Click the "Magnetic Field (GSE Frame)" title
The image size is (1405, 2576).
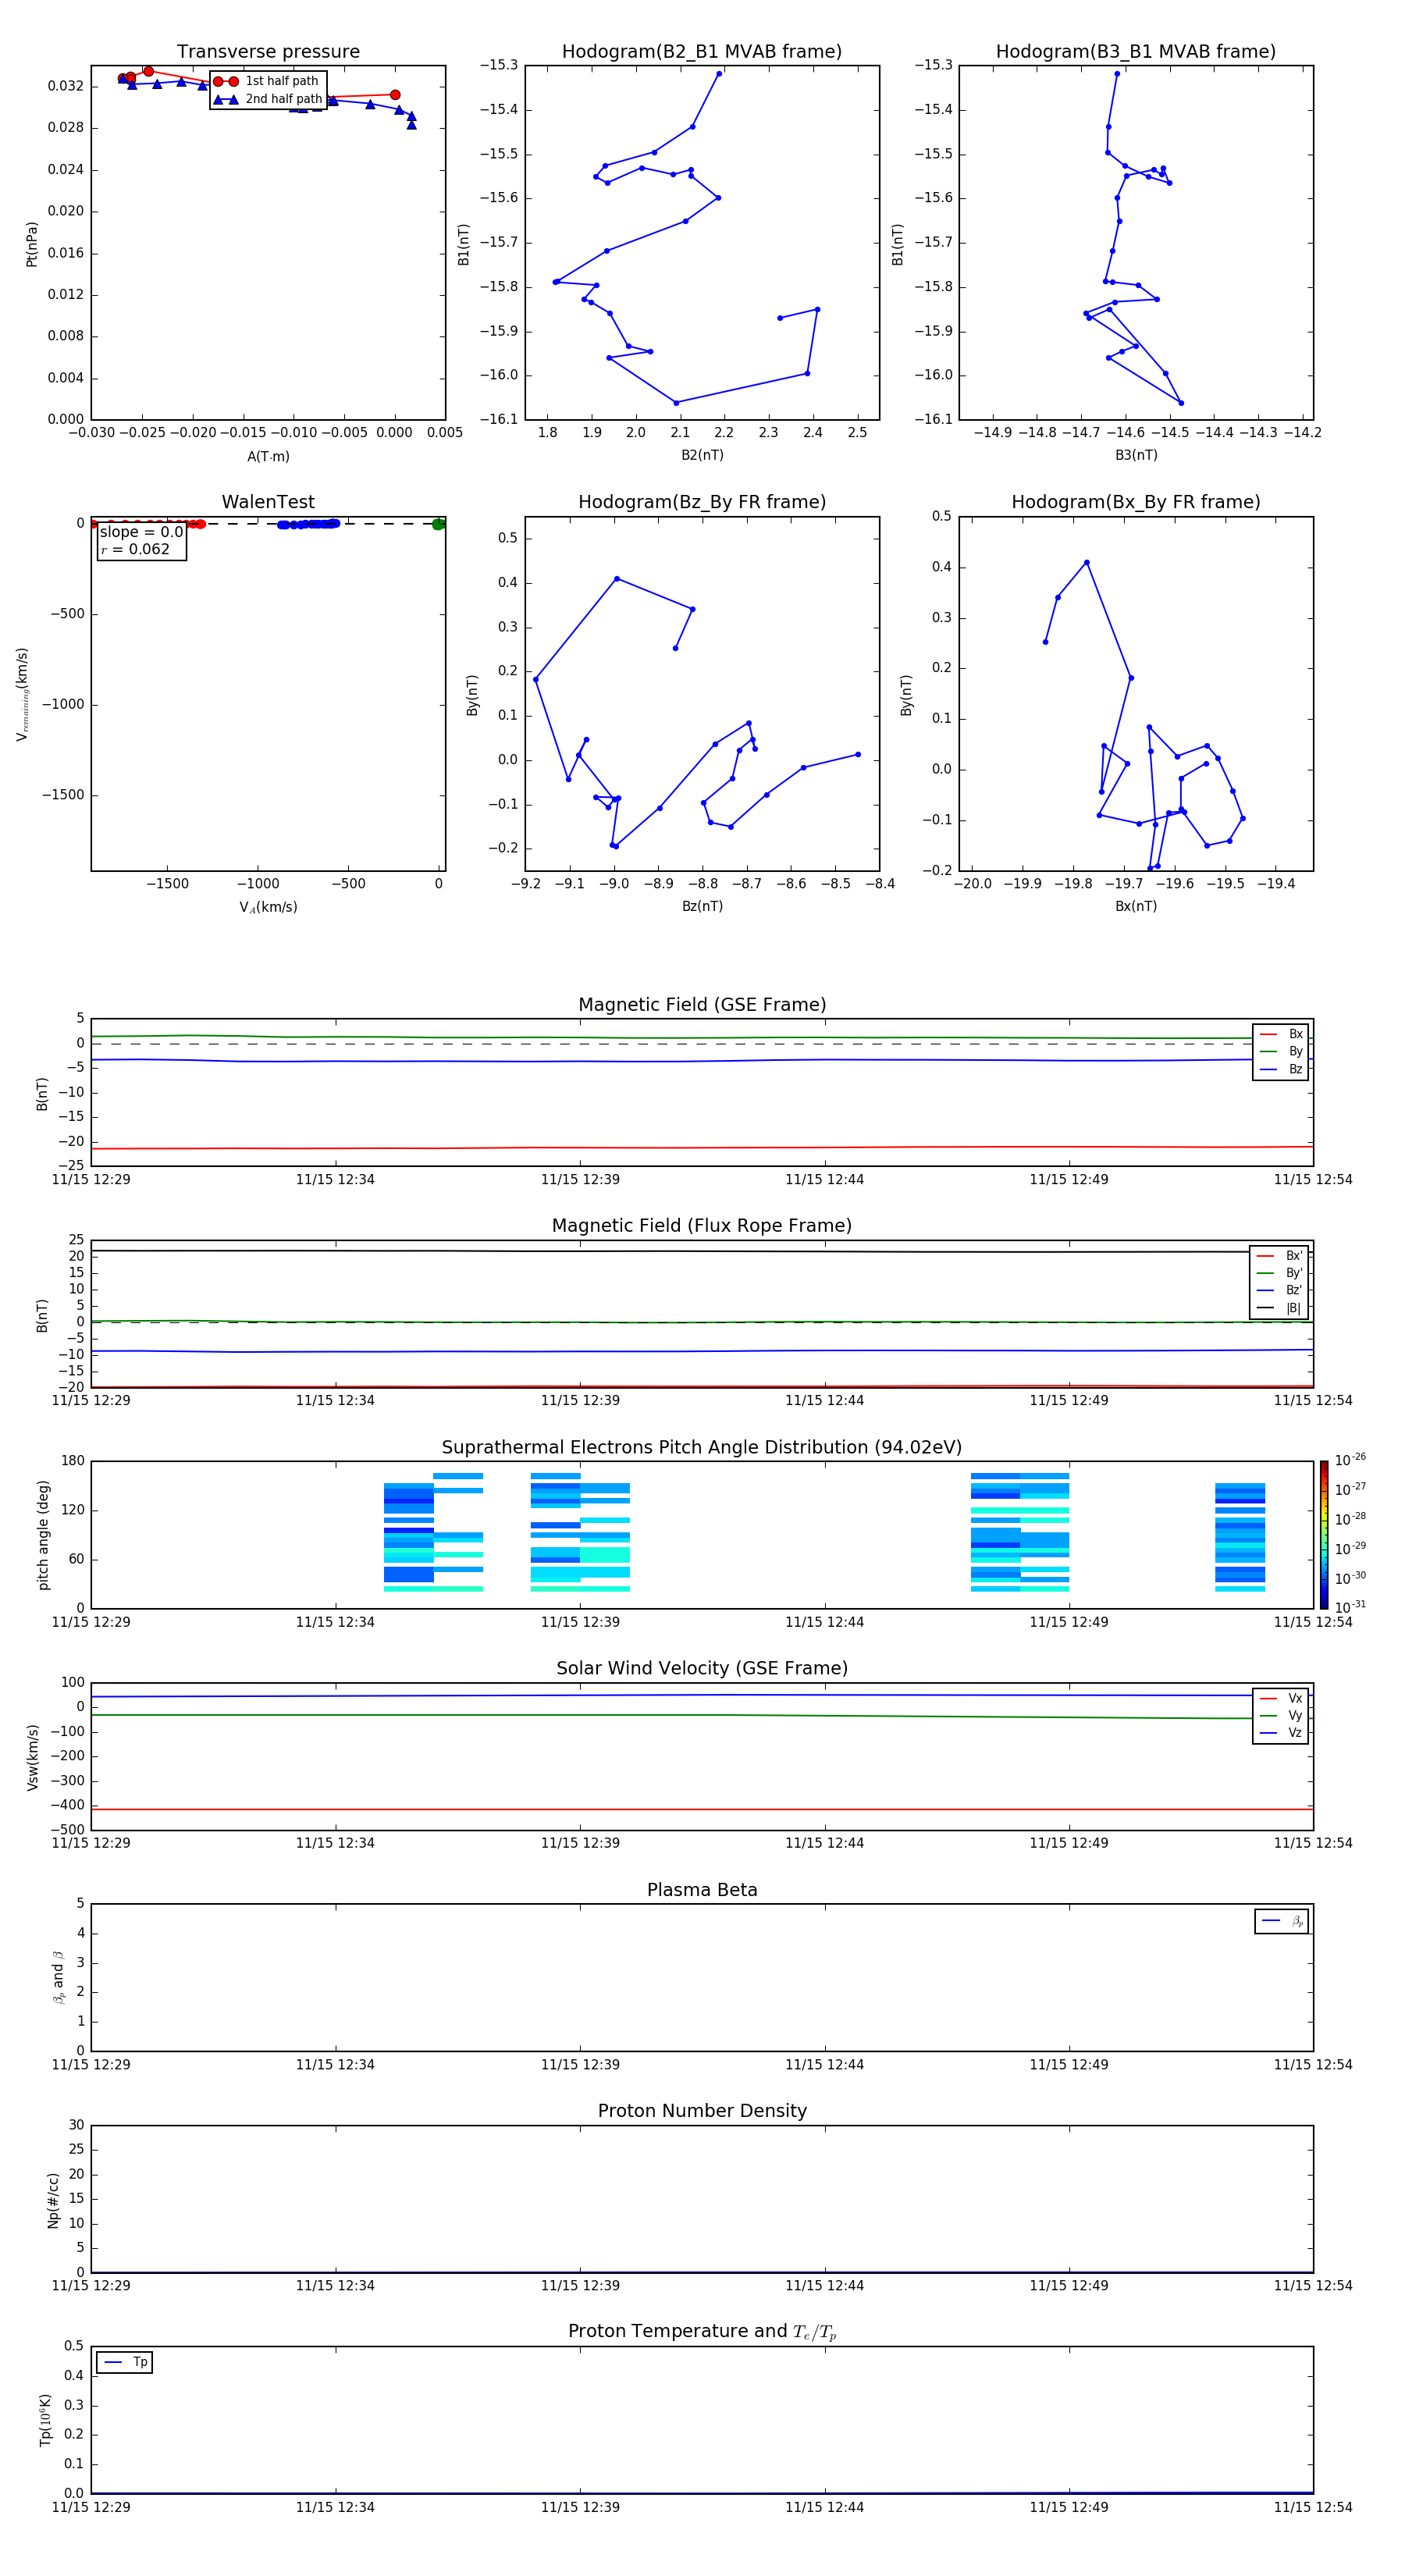click(x=702, y=1005)
